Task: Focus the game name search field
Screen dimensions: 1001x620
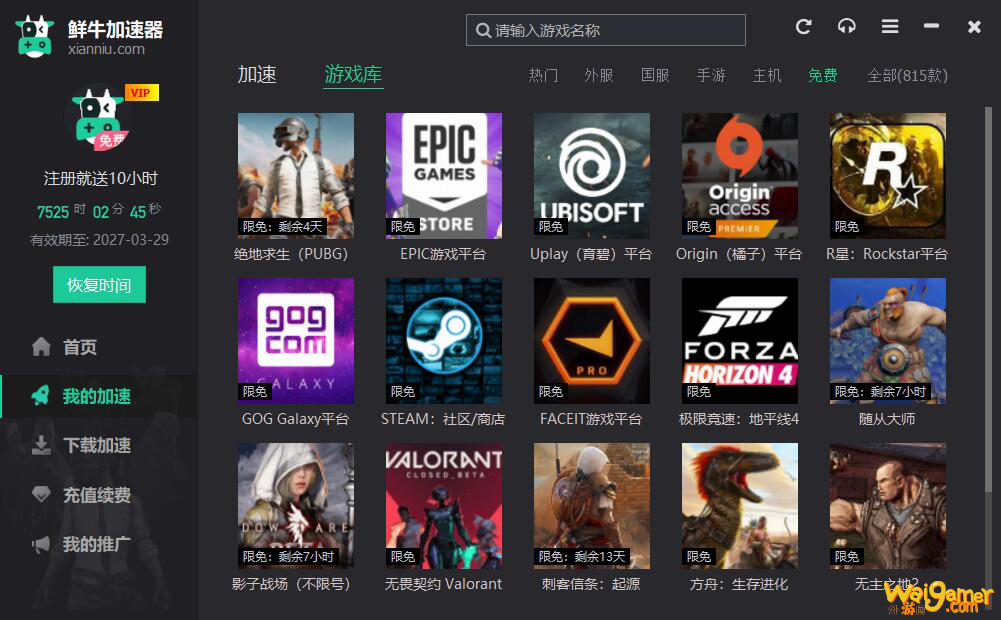Action: tap(606, 30)
